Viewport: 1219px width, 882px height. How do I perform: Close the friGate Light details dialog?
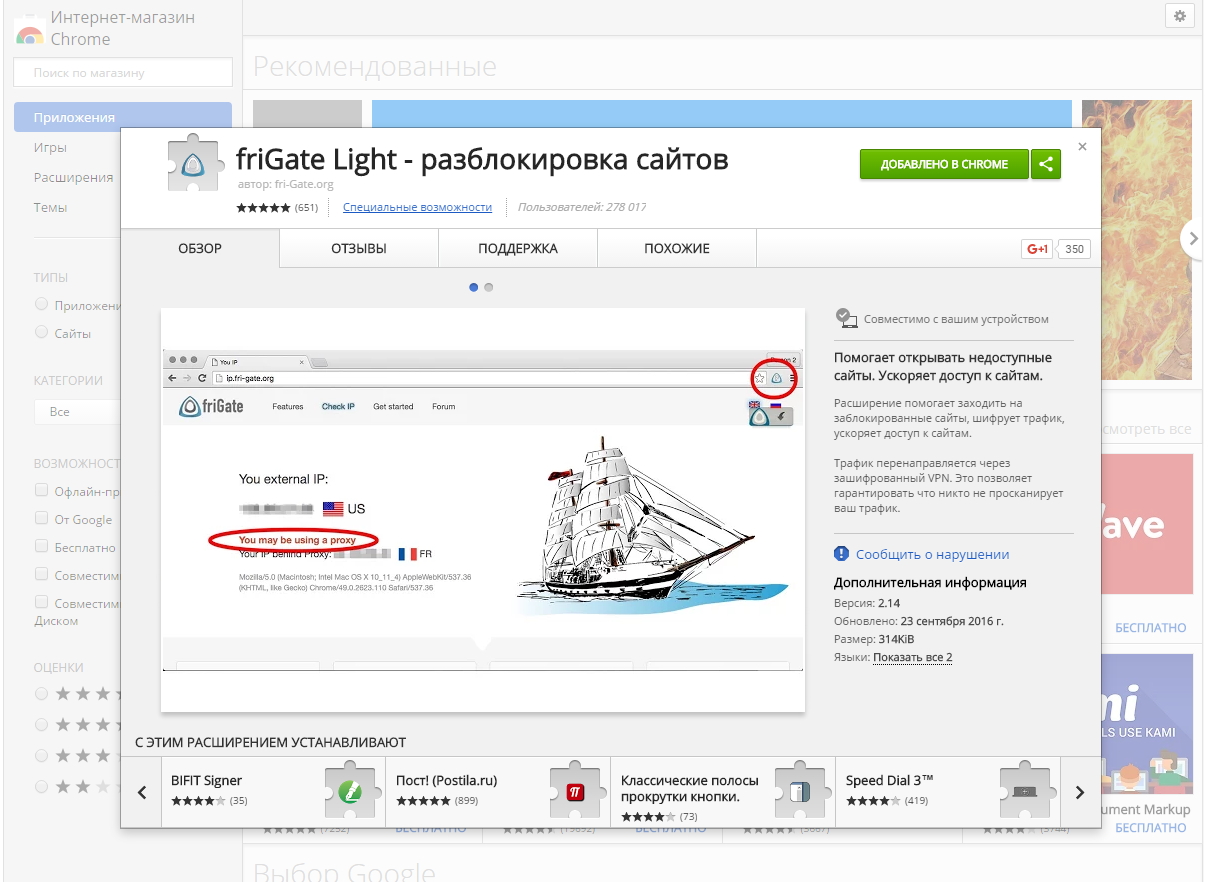click(x=1081, y=146)
